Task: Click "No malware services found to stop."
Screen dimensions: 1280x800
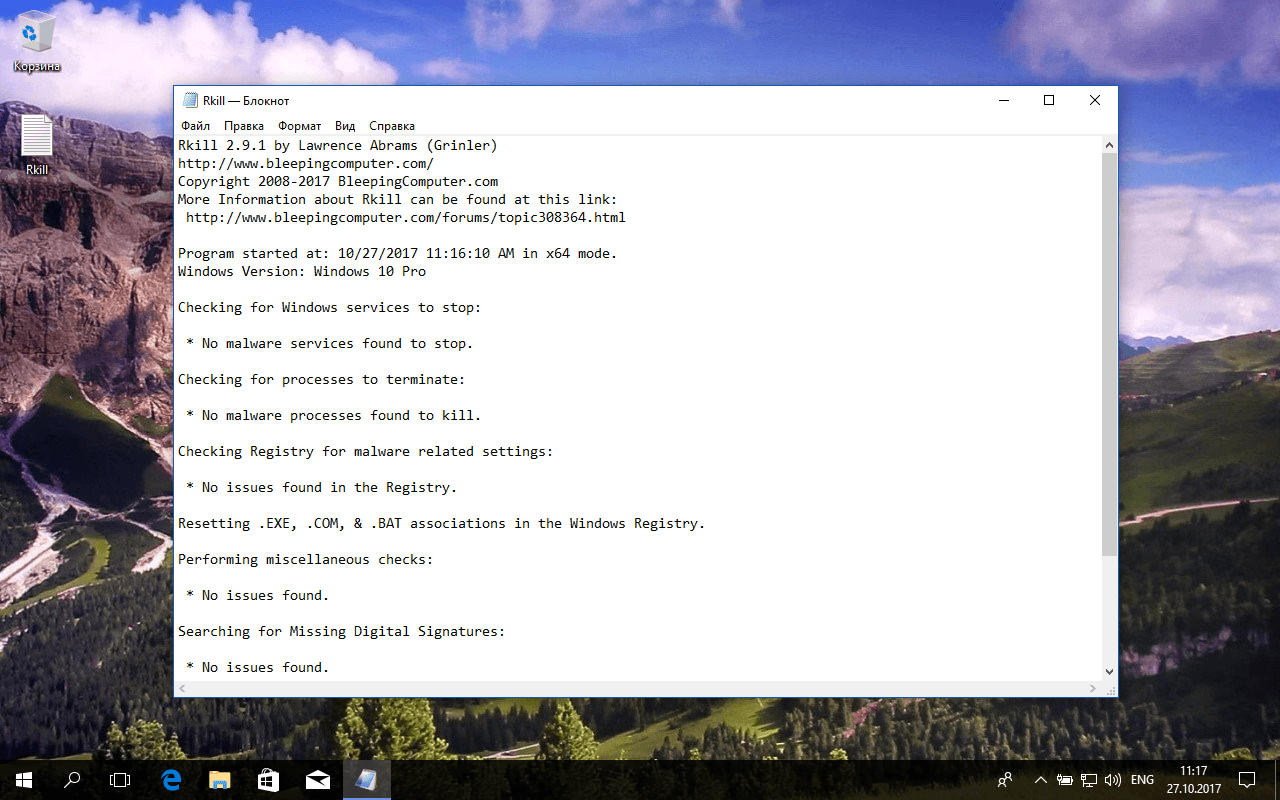Action: [x=338, y=343]
